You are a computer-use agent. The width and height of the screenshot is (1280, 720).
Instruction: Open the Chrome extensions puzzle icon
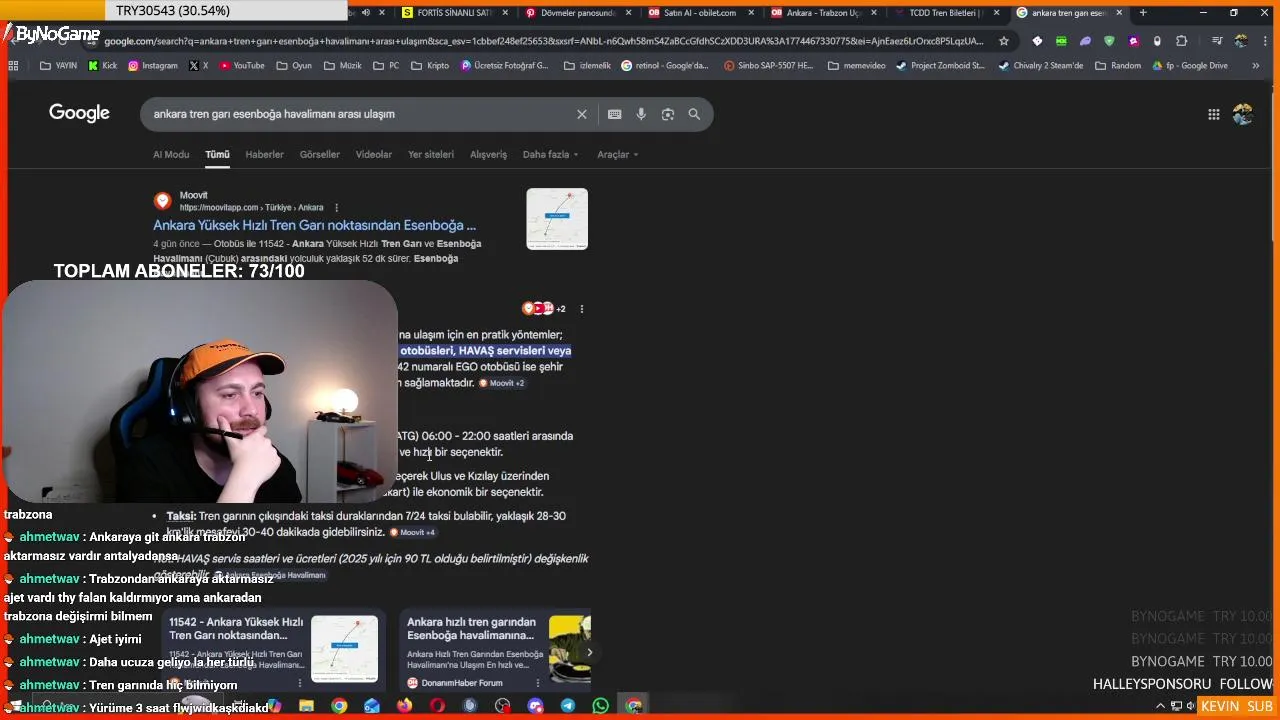1182,41
